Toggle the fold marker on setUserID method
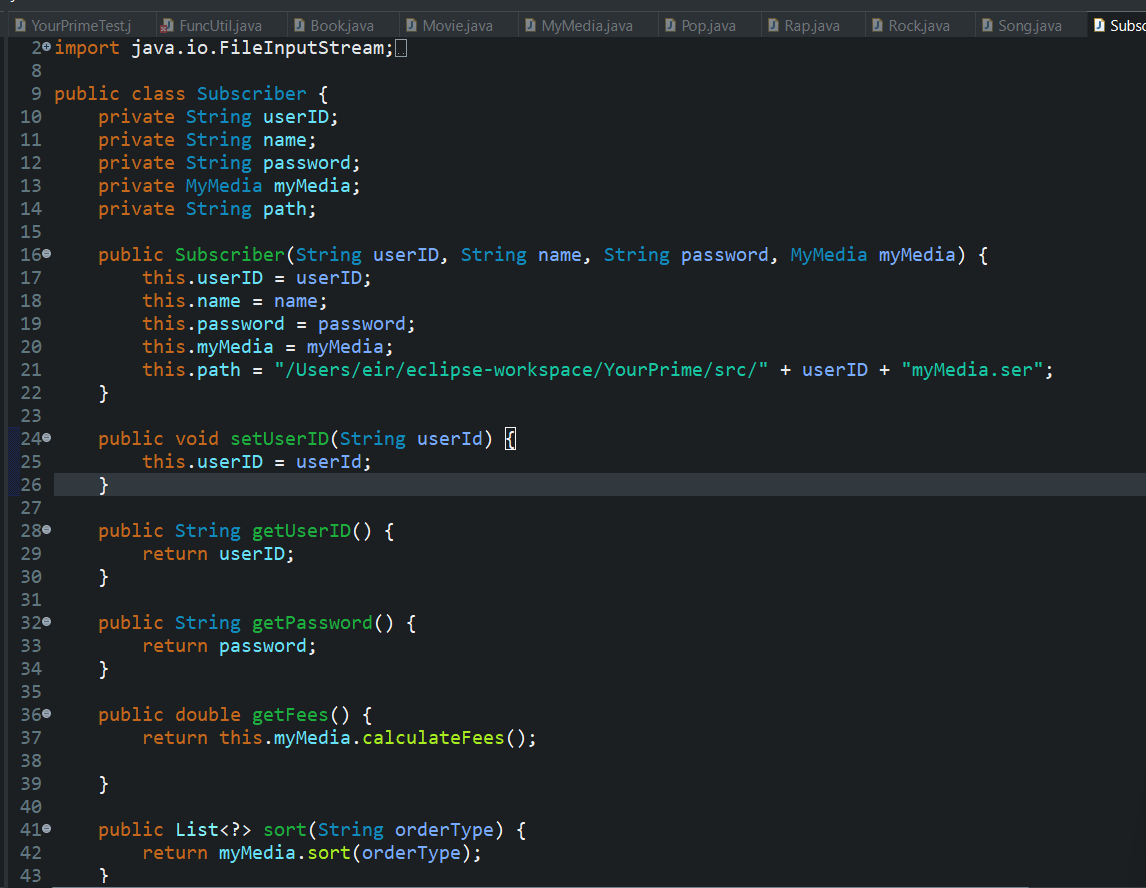Image resolution: width=1146 pixels, height=888 pixels. (45, 438)
